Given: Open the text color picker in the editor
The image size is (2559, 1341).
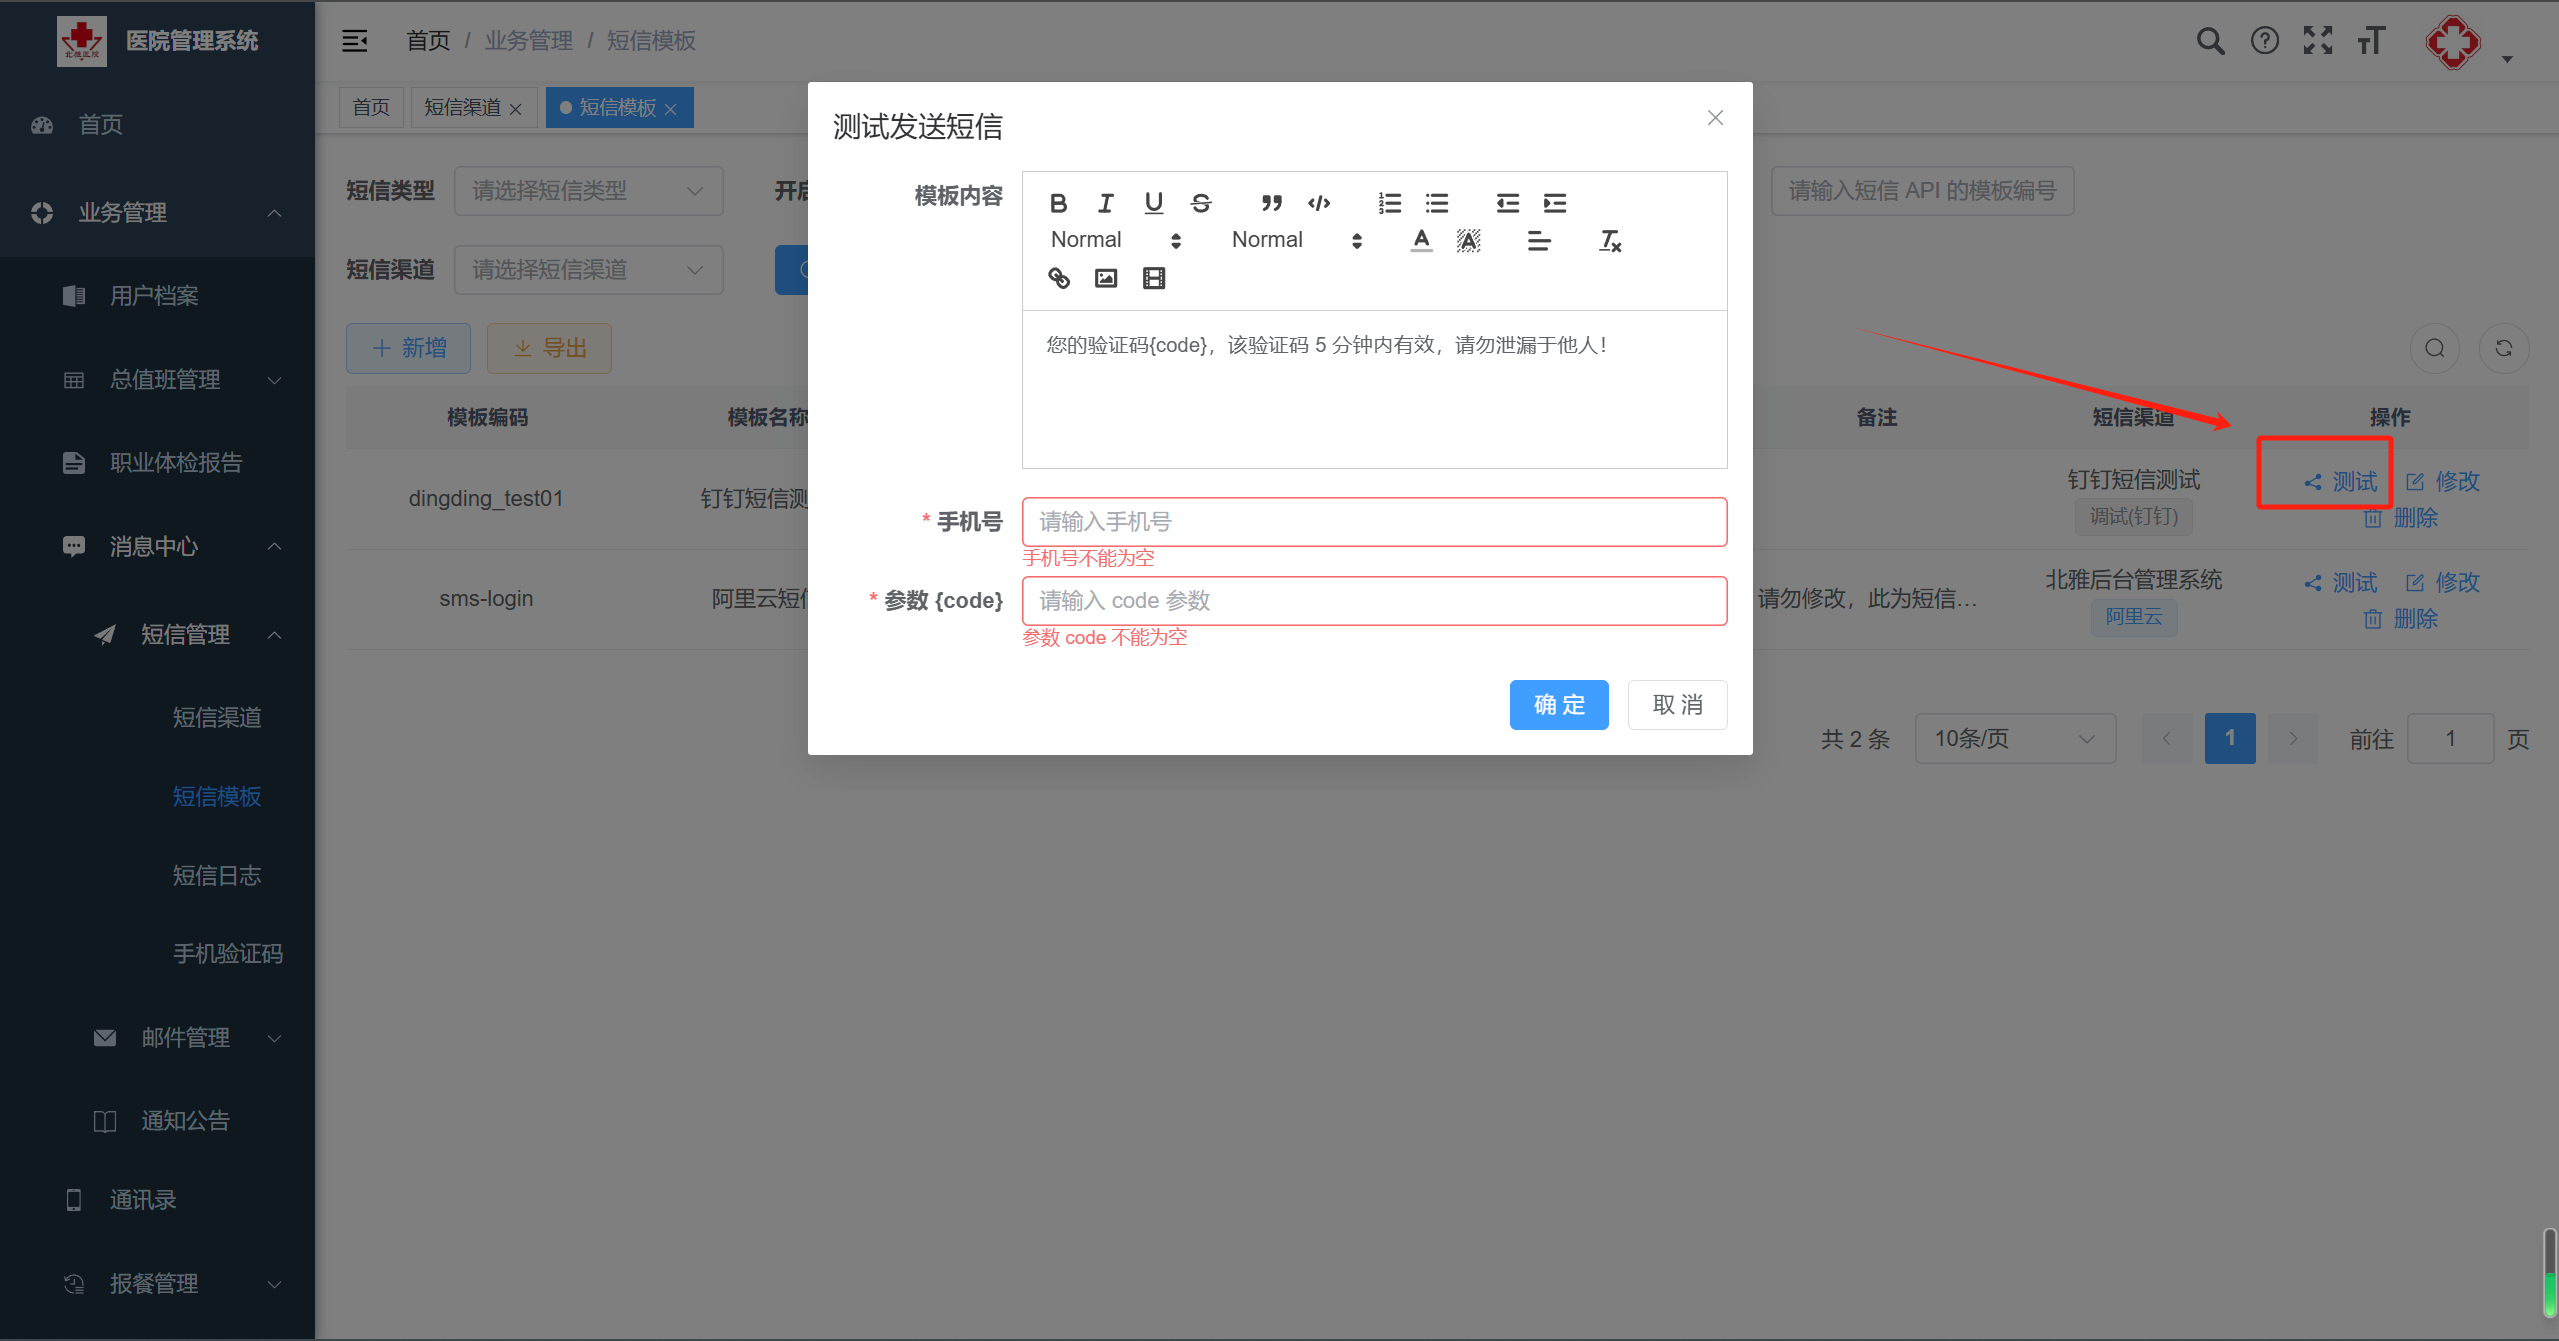Looking at the screenshot, I should tap(1420, 241).
